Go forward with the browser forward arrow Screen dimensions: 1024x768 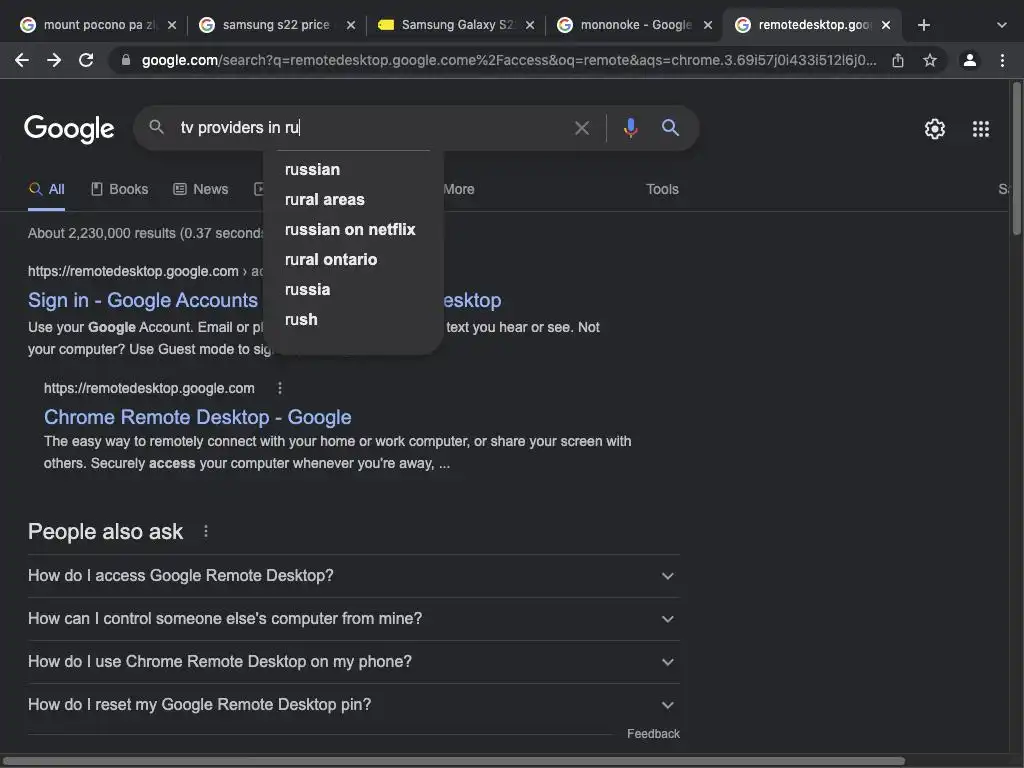54,60
